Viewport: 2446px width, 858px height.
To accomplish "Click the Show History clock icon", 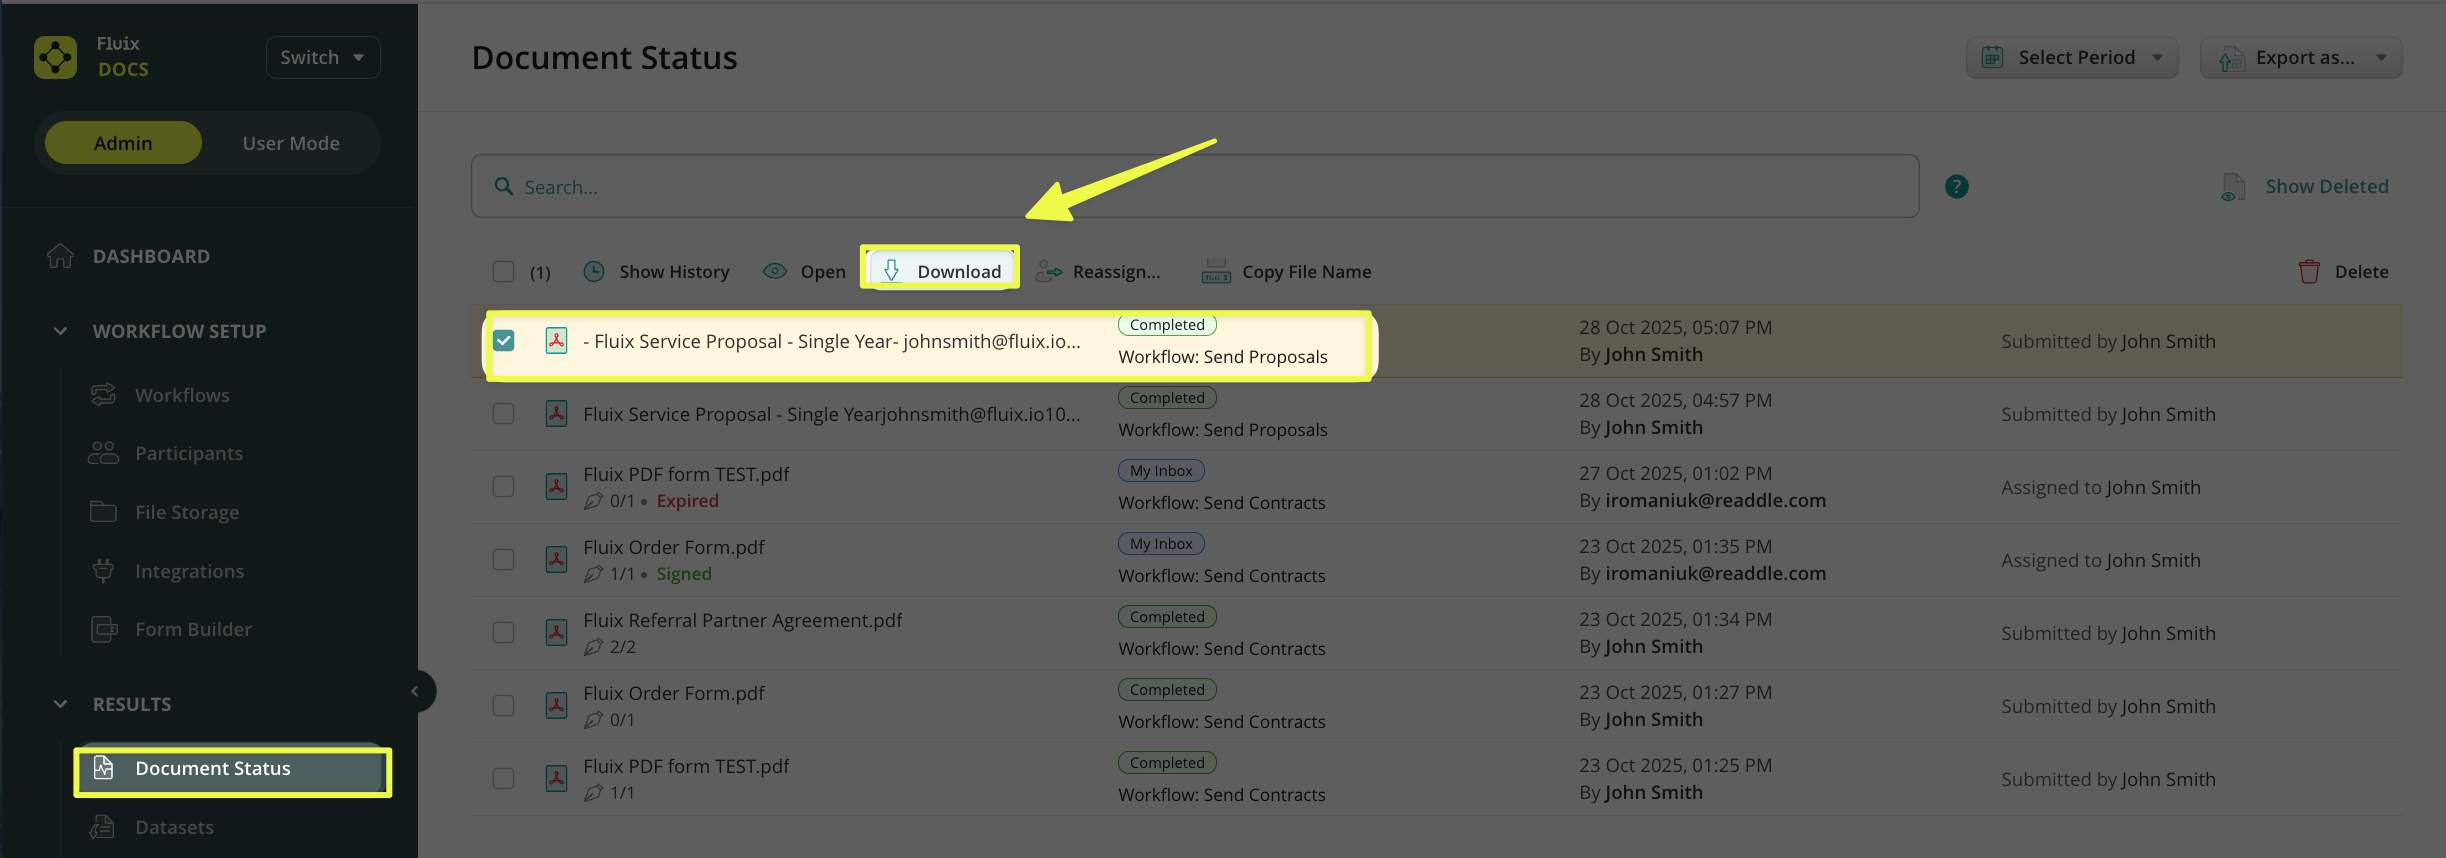I will pyautogui.click(x=594, y=272).
